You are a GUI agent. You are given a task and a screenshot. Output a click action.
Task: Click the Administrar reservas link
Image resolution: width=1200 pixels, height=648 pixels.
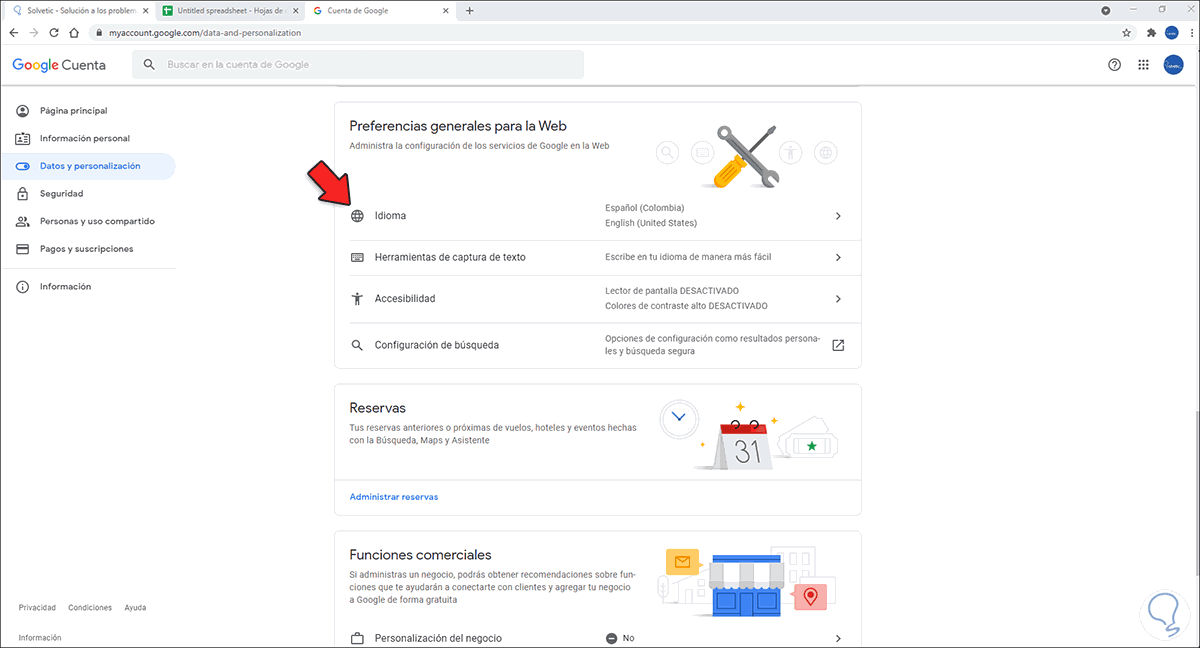[x=392, y=495]
